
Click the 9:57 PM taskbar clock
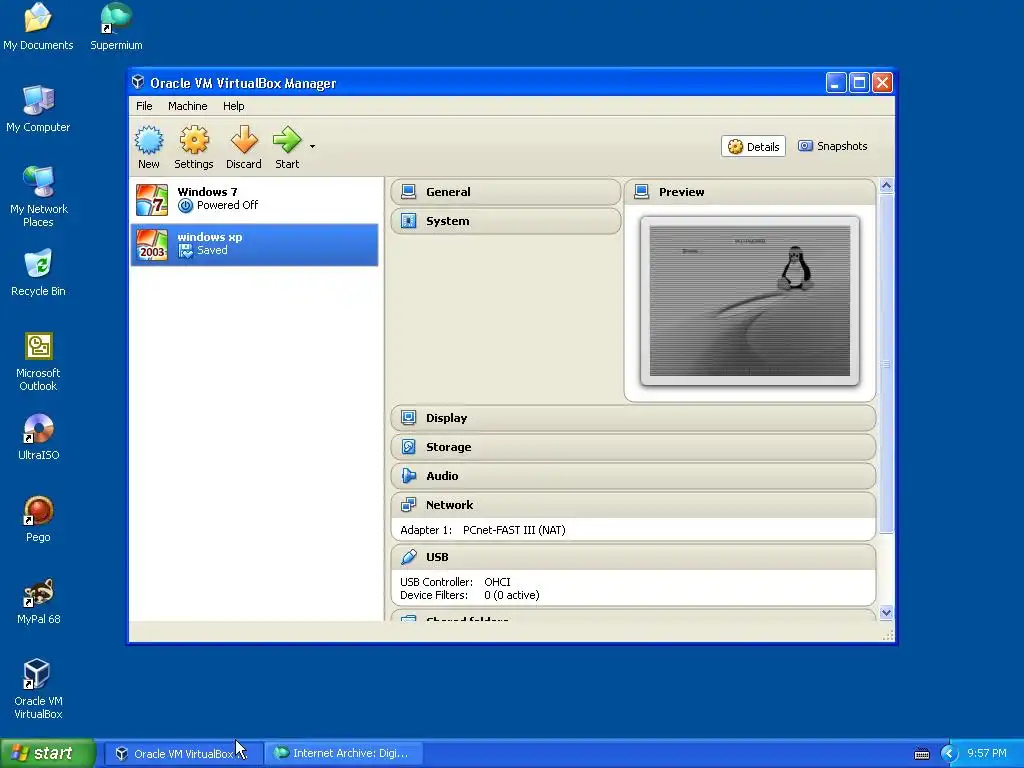[987, 753]
